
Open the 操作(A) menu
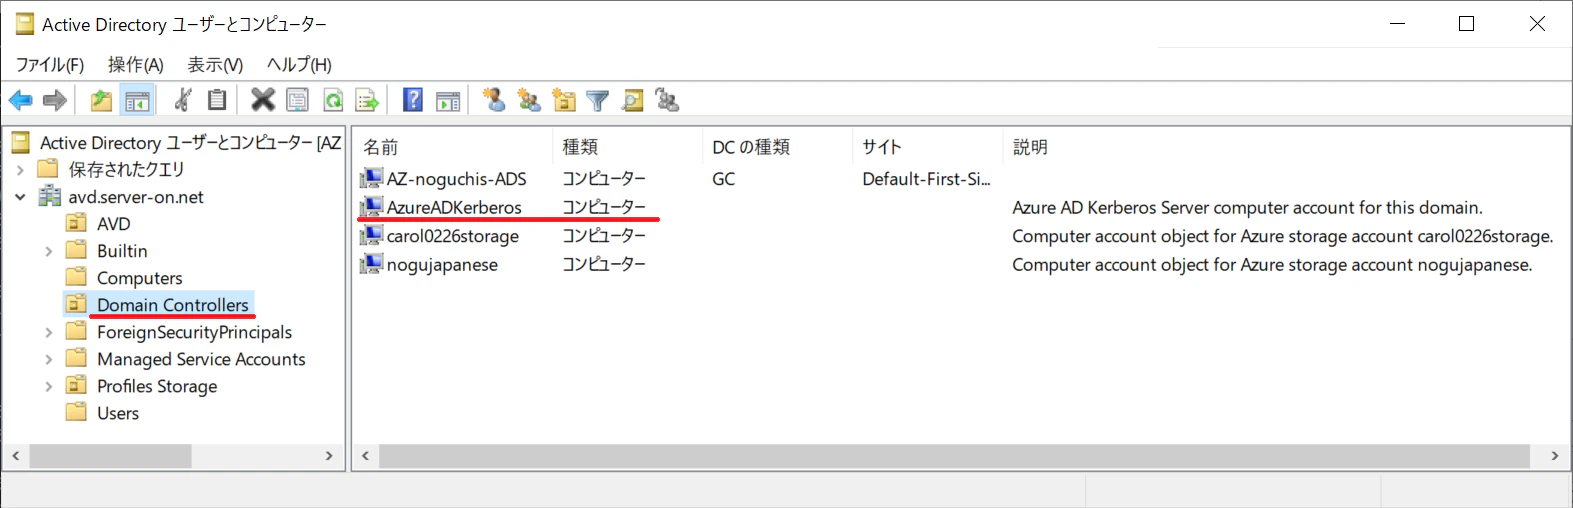coord(136,64)
